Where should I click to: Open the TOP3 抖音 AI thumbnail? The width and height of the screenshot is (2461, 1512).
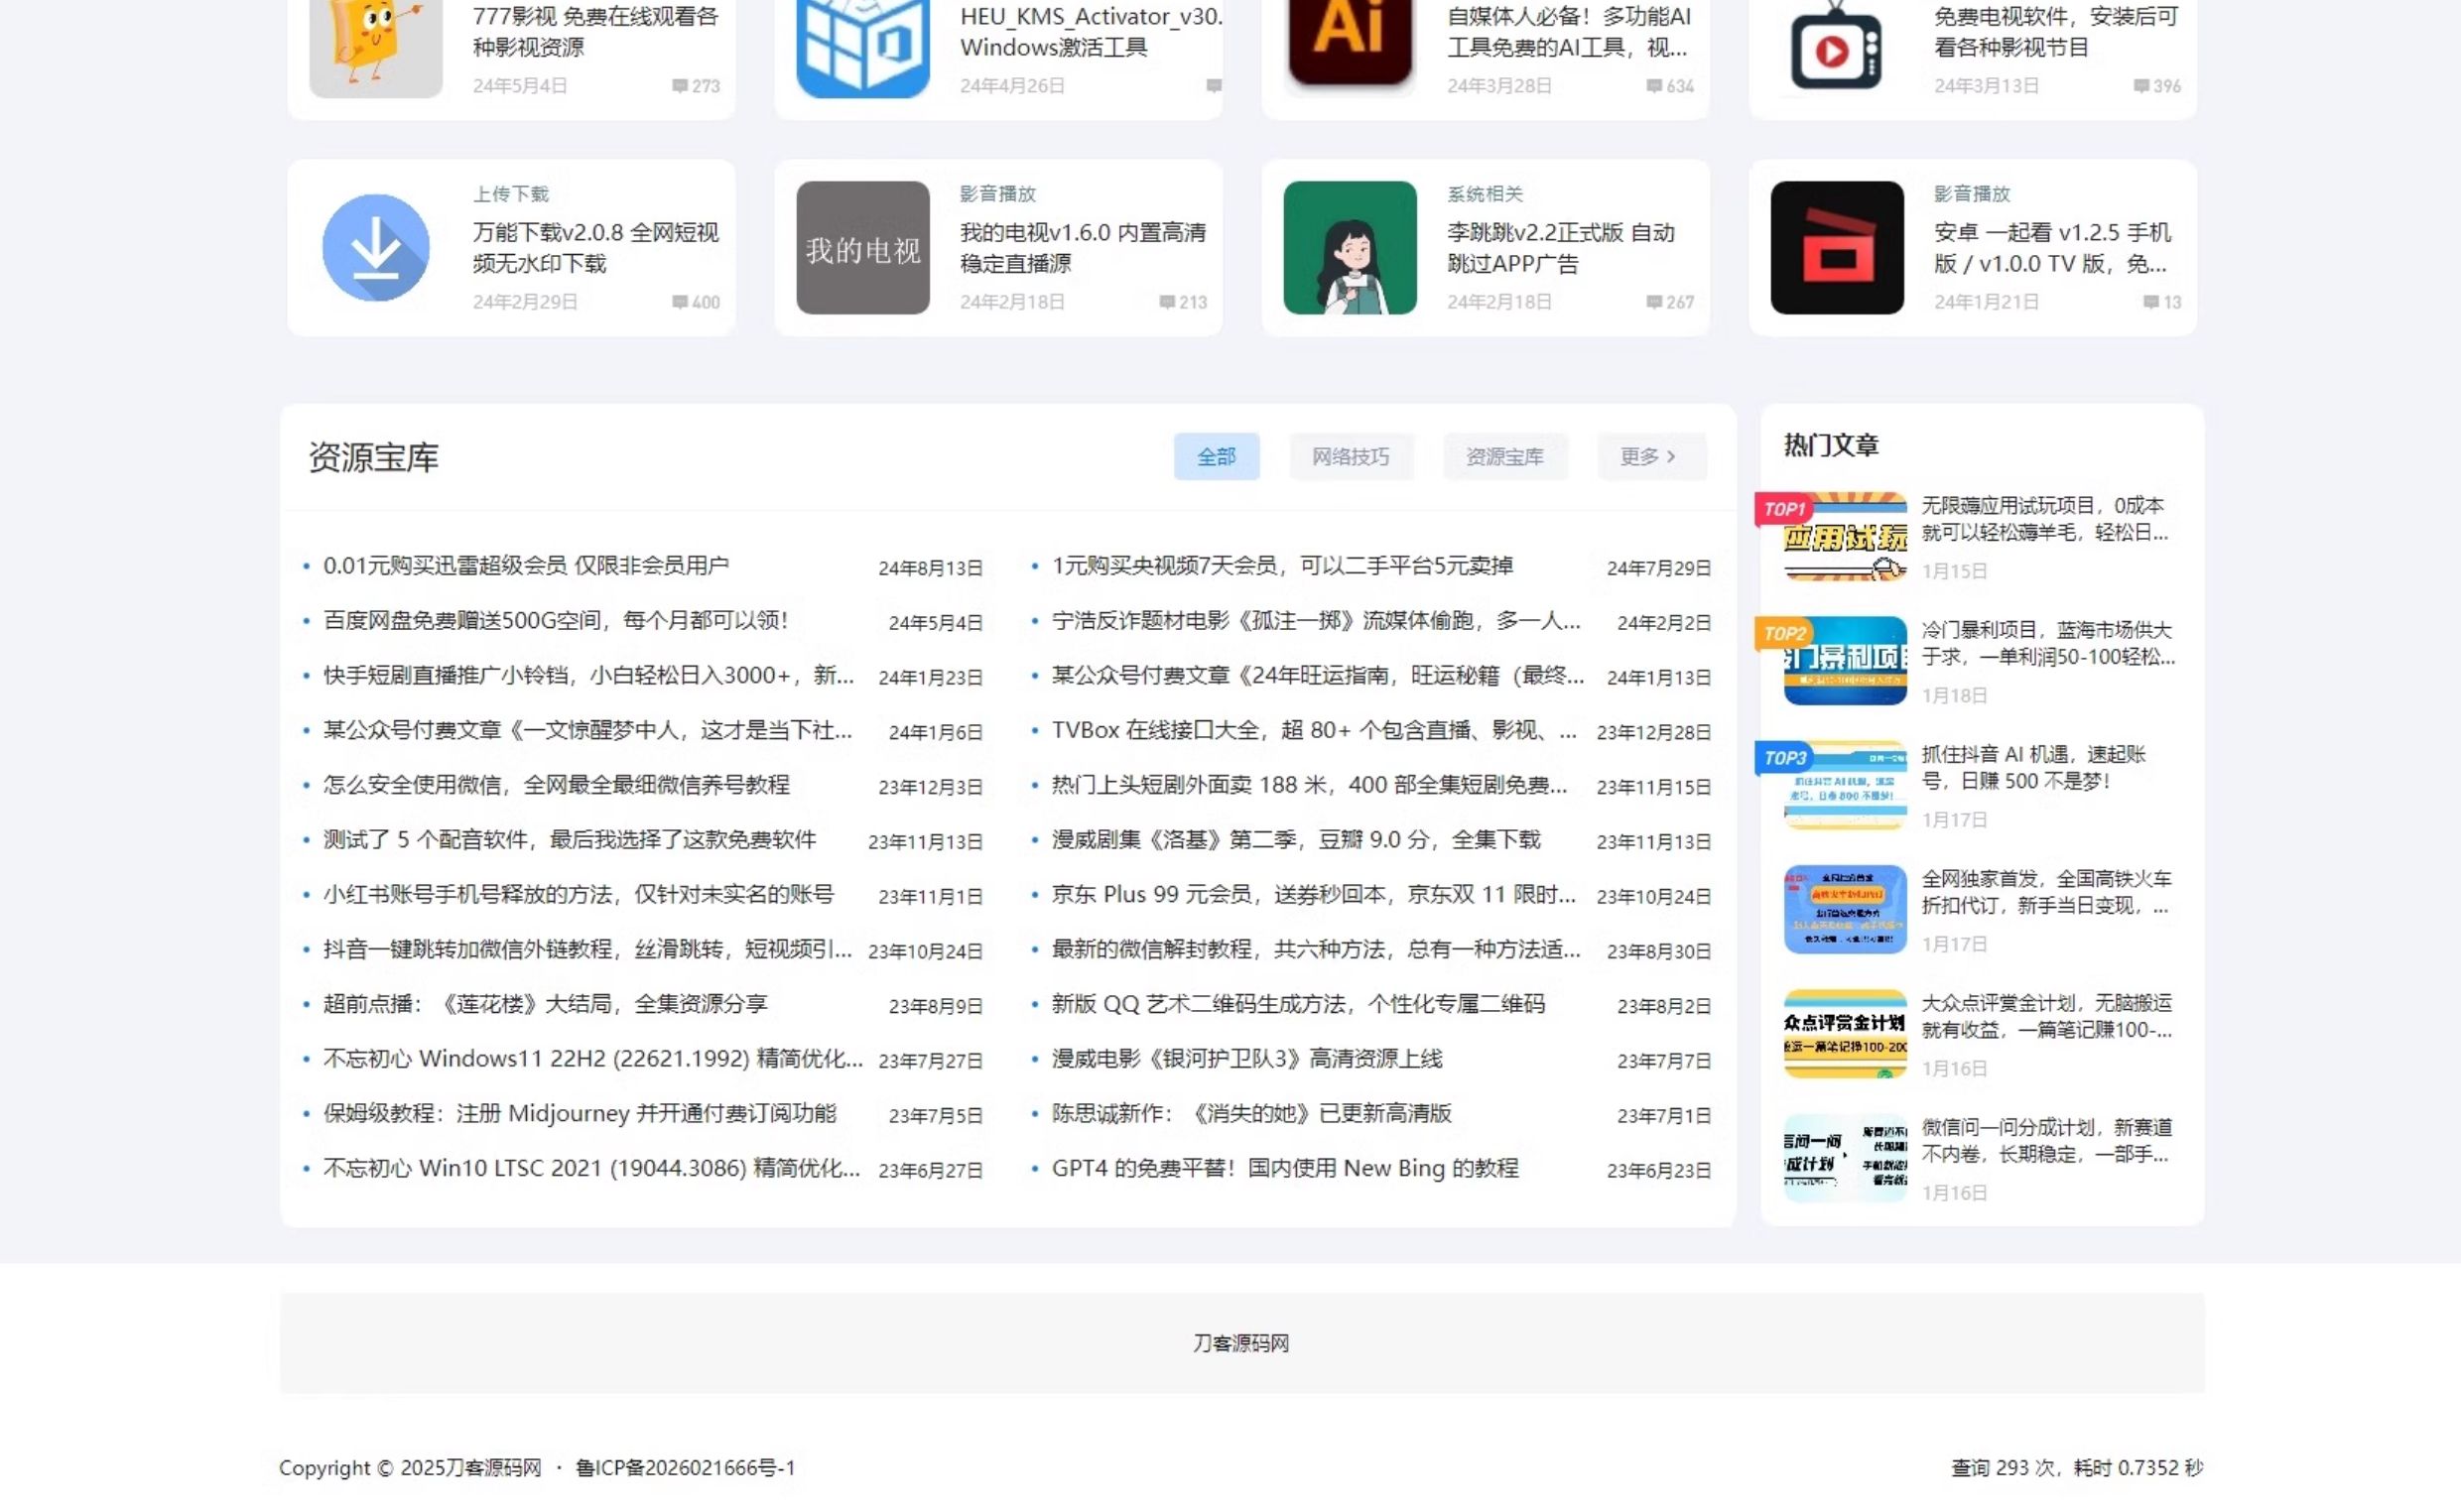1845,786
